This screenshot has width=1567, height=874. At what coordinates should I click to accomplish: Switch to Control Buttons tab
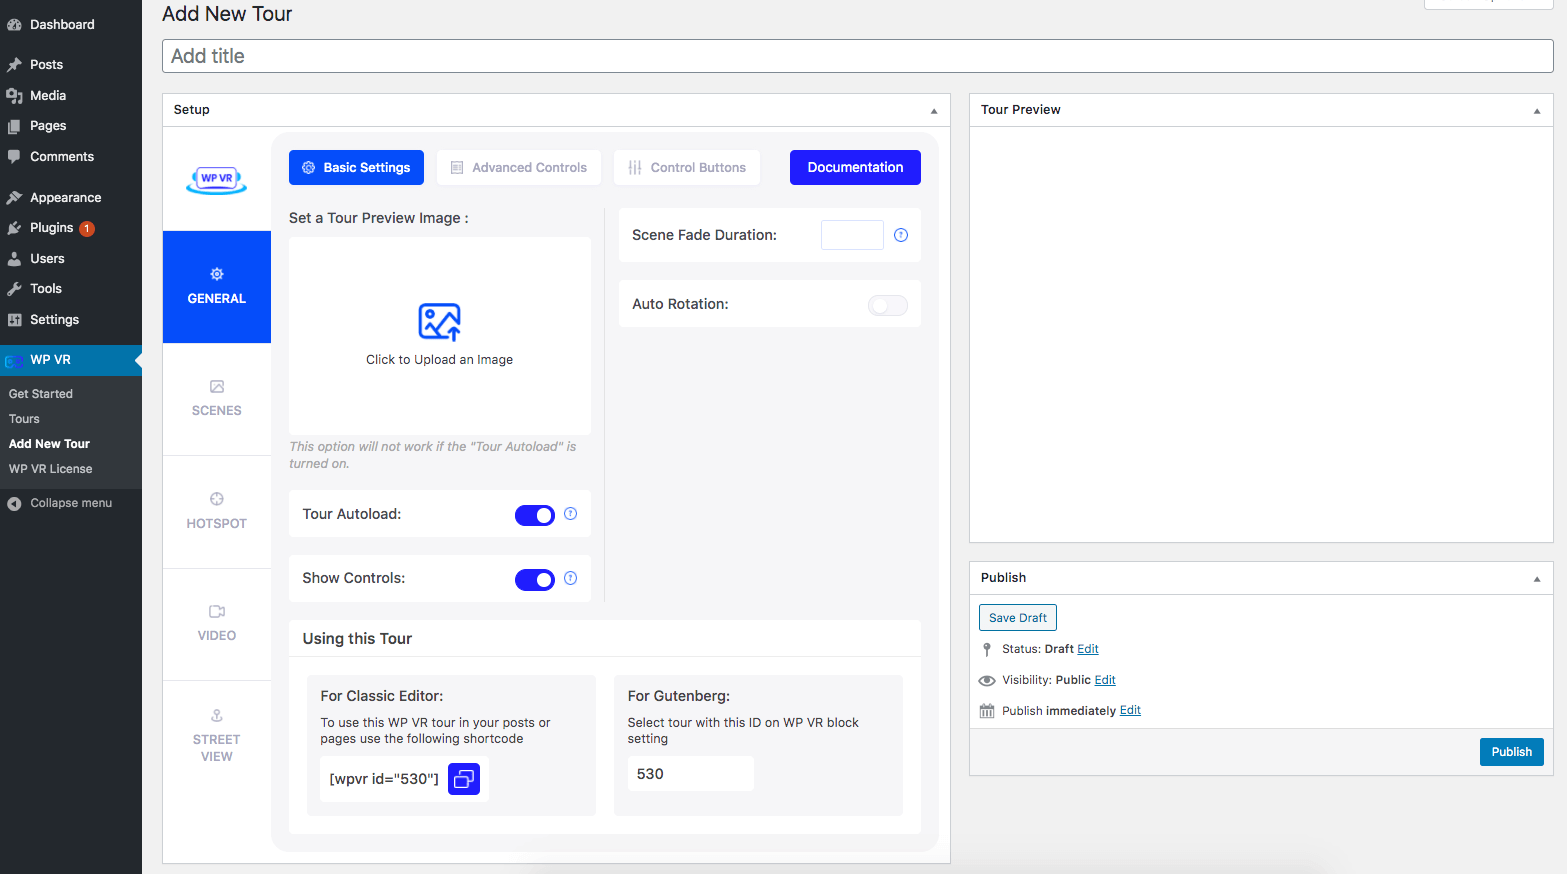click(x=687, y=167)
